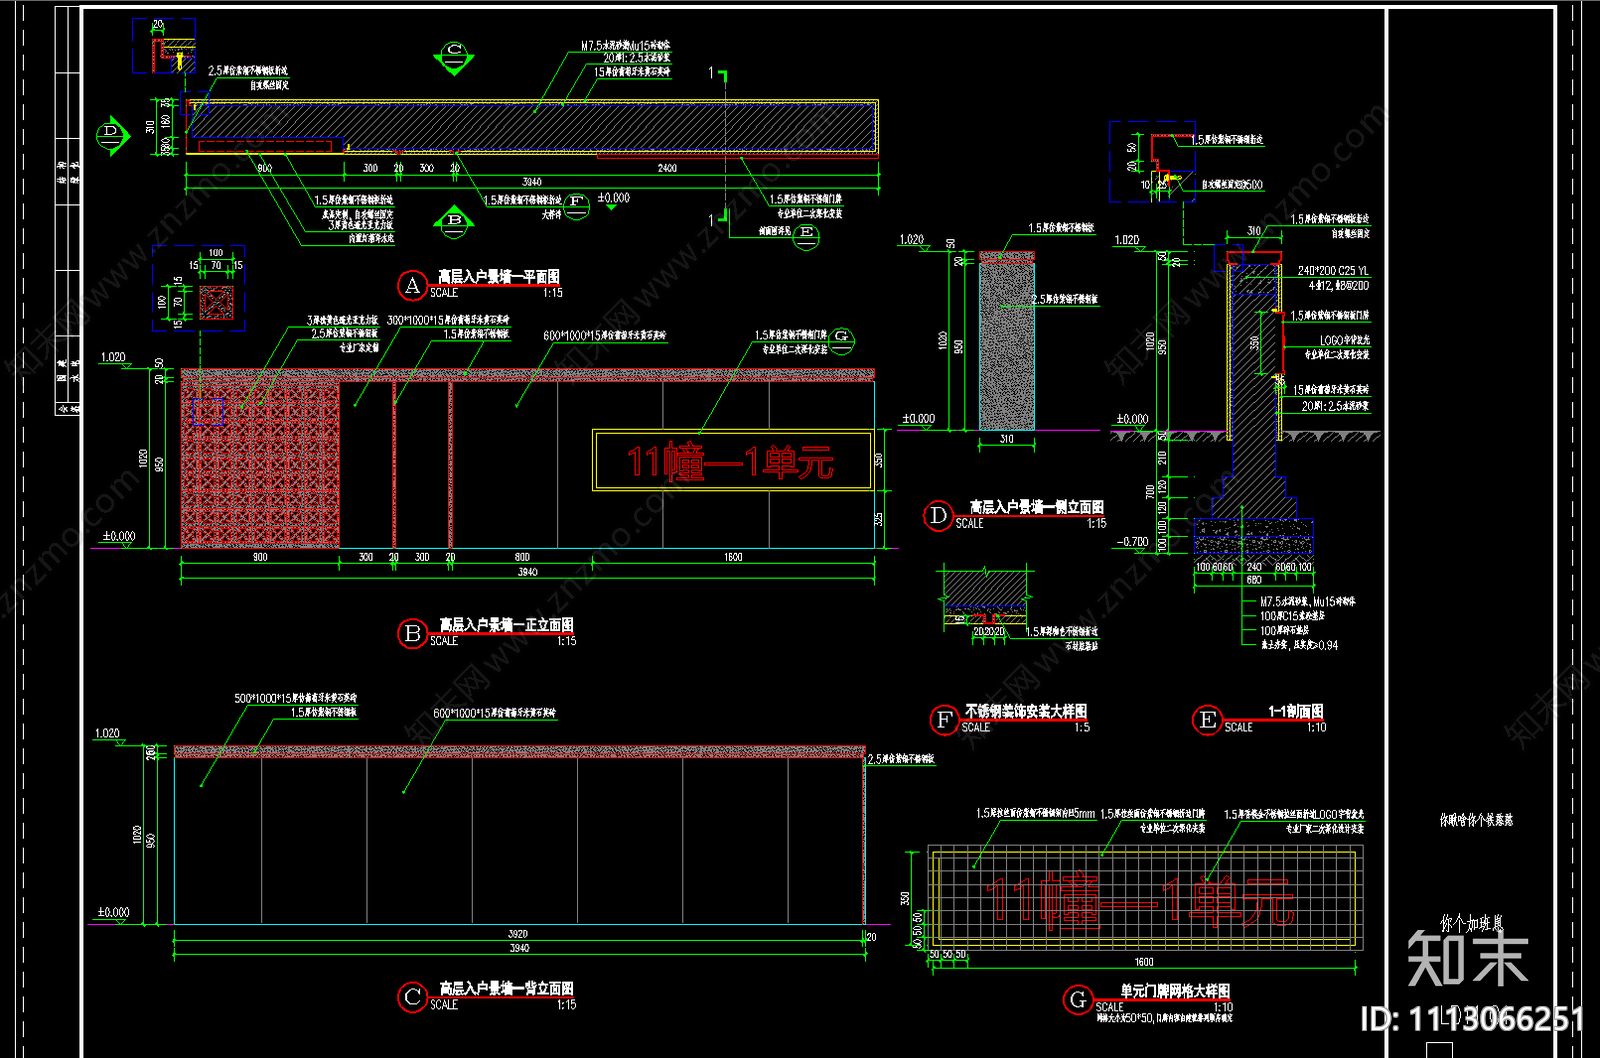Click the 1:5 scale value under detail F title
The height and width of the screenshot is (1058, 1600).
(x=1081, y=728)
